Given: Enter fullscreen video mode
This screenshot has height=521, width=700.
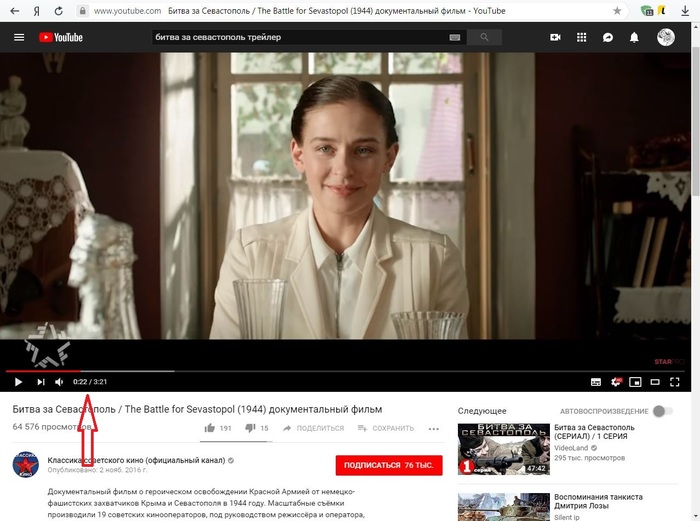Looking at the screenshot, I should click(677, 381).
